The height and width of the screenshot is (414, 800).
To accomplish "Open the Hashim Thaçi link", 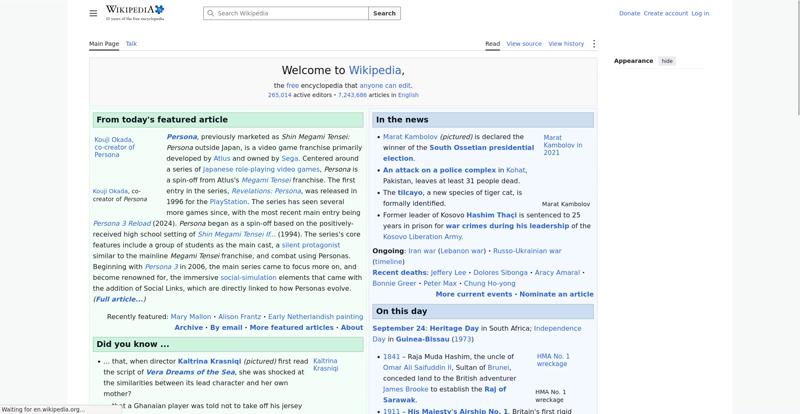I will (491, 215).
